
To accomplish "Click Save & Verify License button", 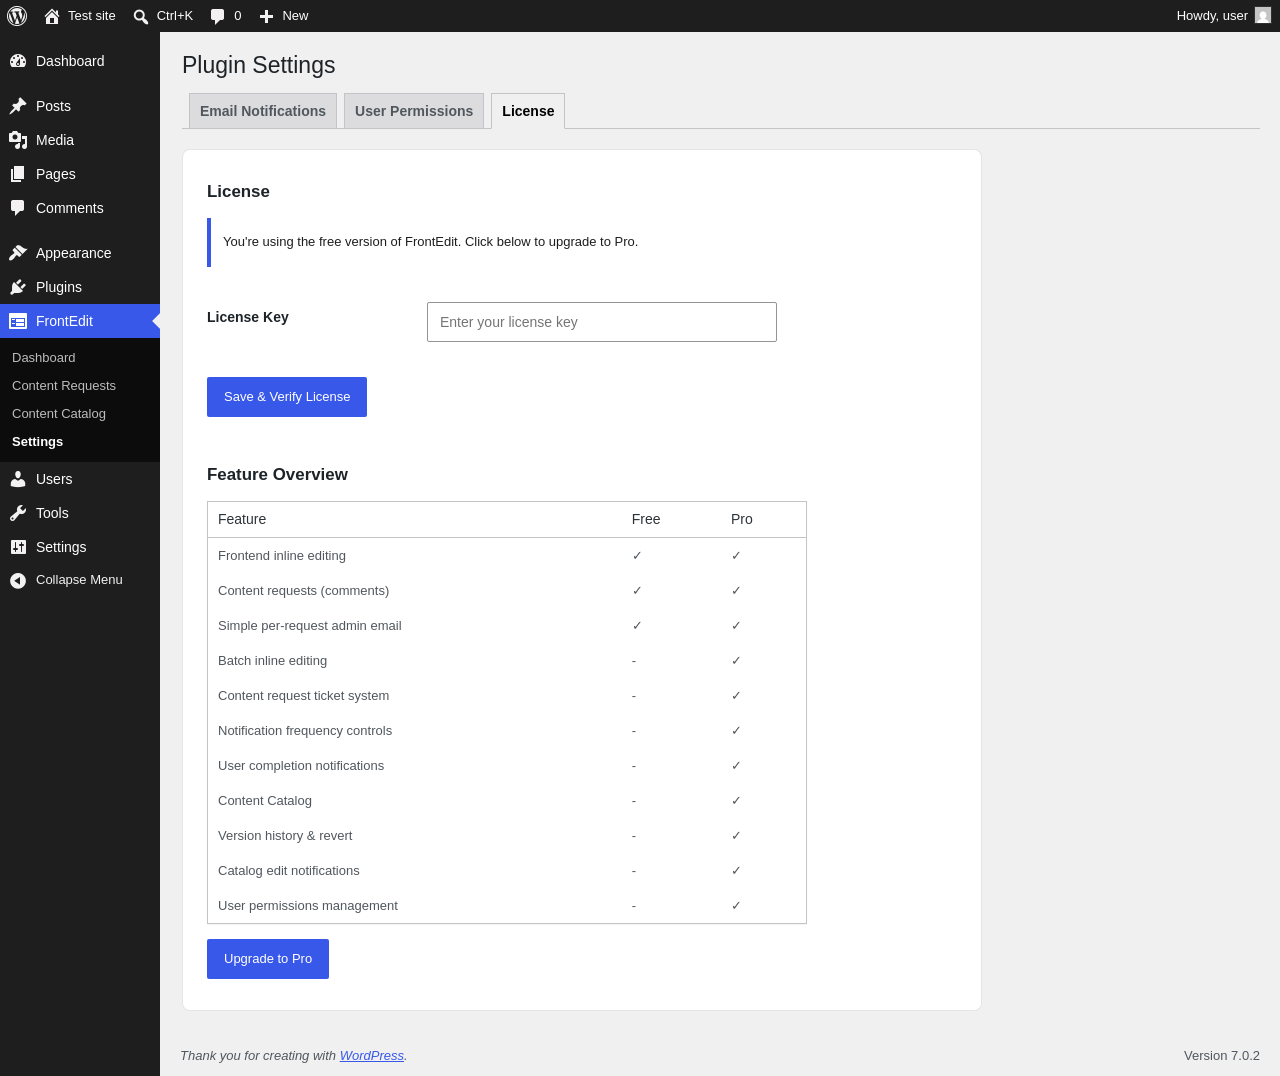I will (x=287, y=397).
